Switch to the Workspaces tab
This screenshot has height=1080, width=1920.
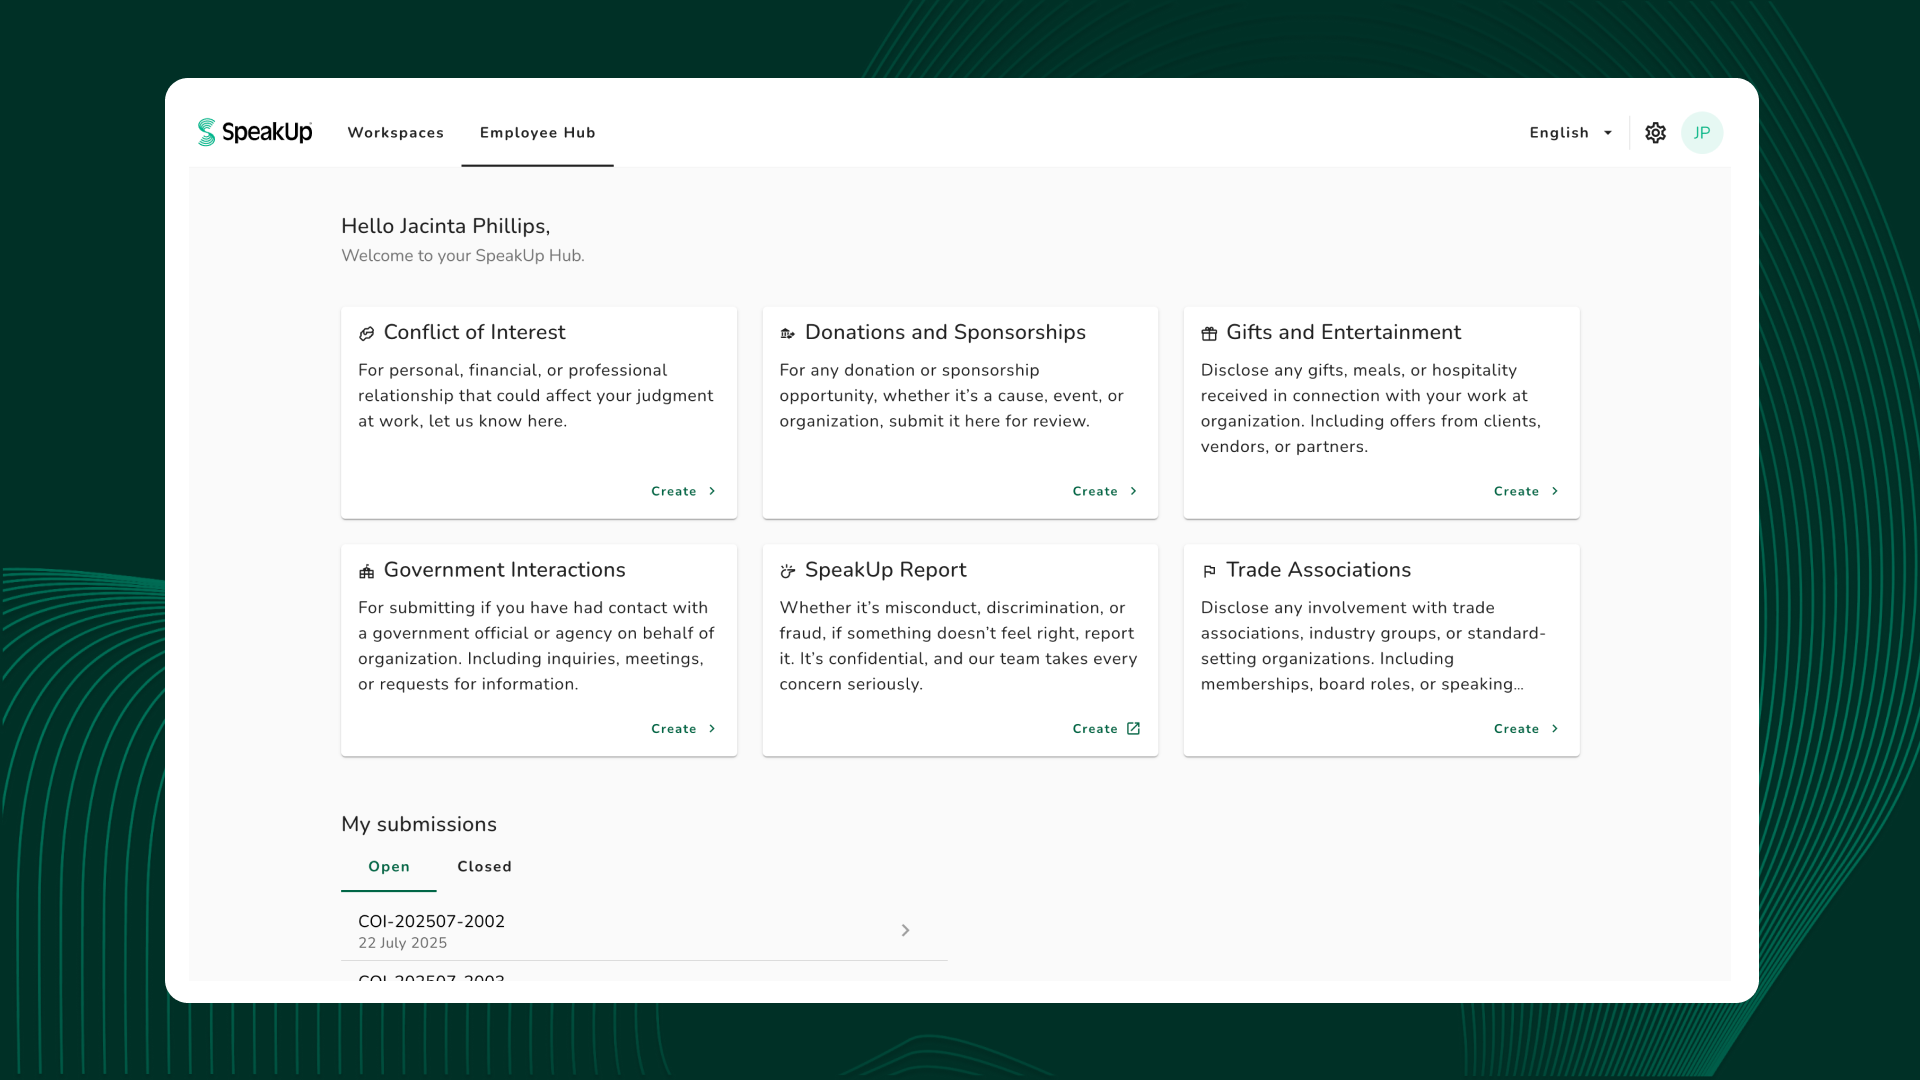pyautogui.click(x=395, y=133)
